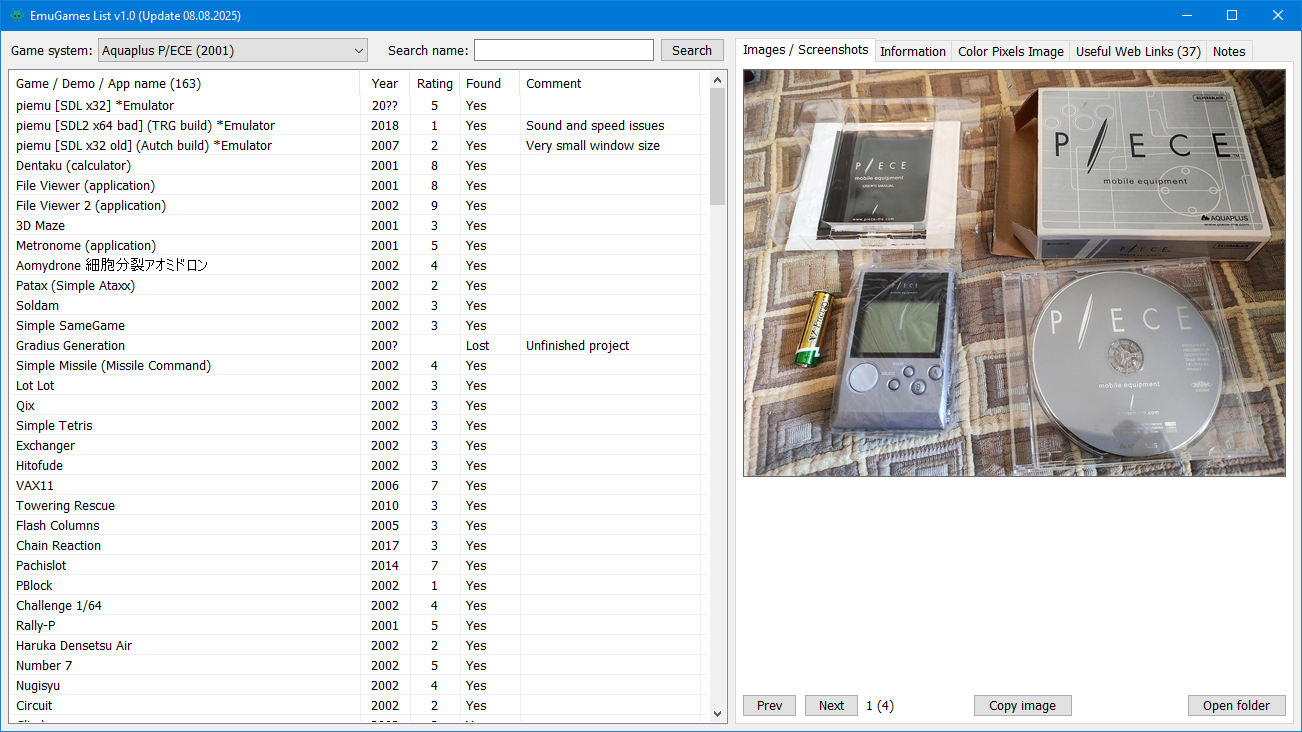1302x732 pixels.
Task: Select the Useful Web Links tab
Action: click(x=1137, y=51)
